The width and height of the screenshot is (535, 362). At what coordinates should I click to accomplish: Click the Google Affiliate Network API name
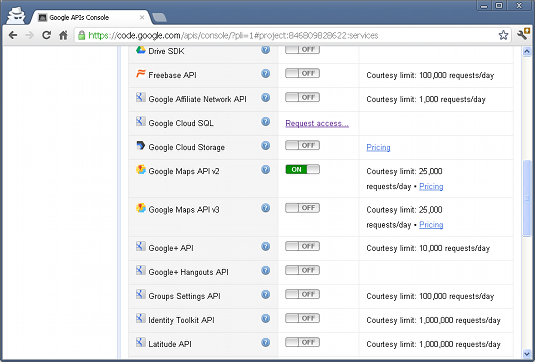[198, 99]
